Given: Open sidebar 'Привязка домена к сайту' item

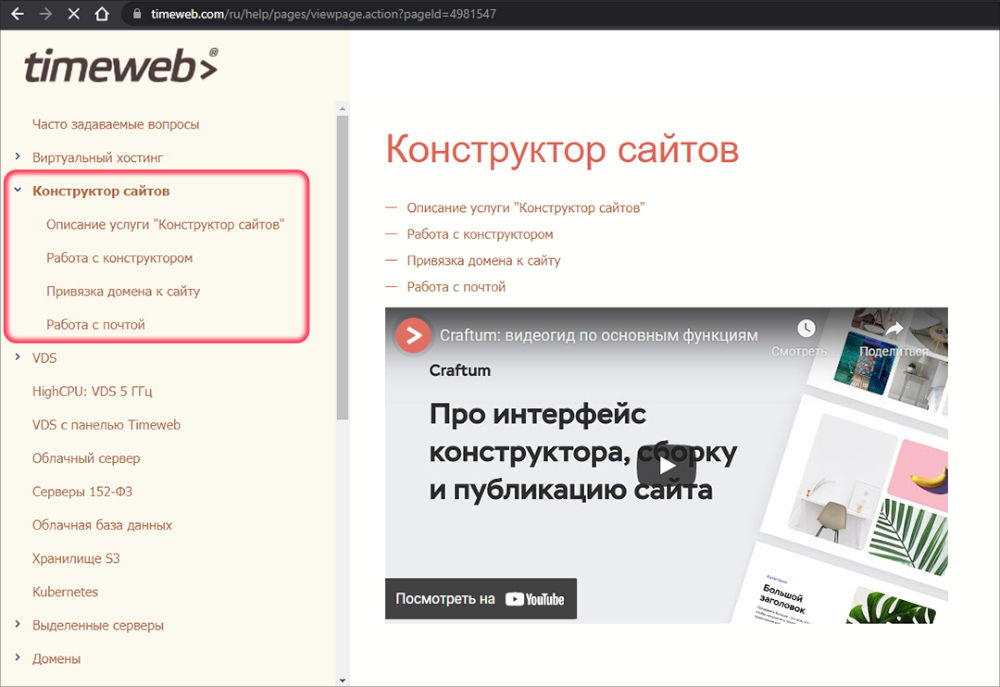Looking at the screenshot, I should 123,292.
